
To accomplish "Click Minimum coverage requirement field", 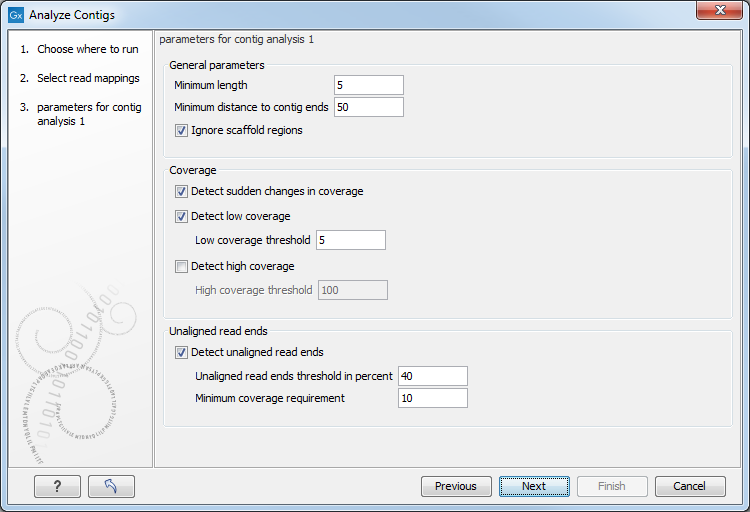I will [433, 398].
